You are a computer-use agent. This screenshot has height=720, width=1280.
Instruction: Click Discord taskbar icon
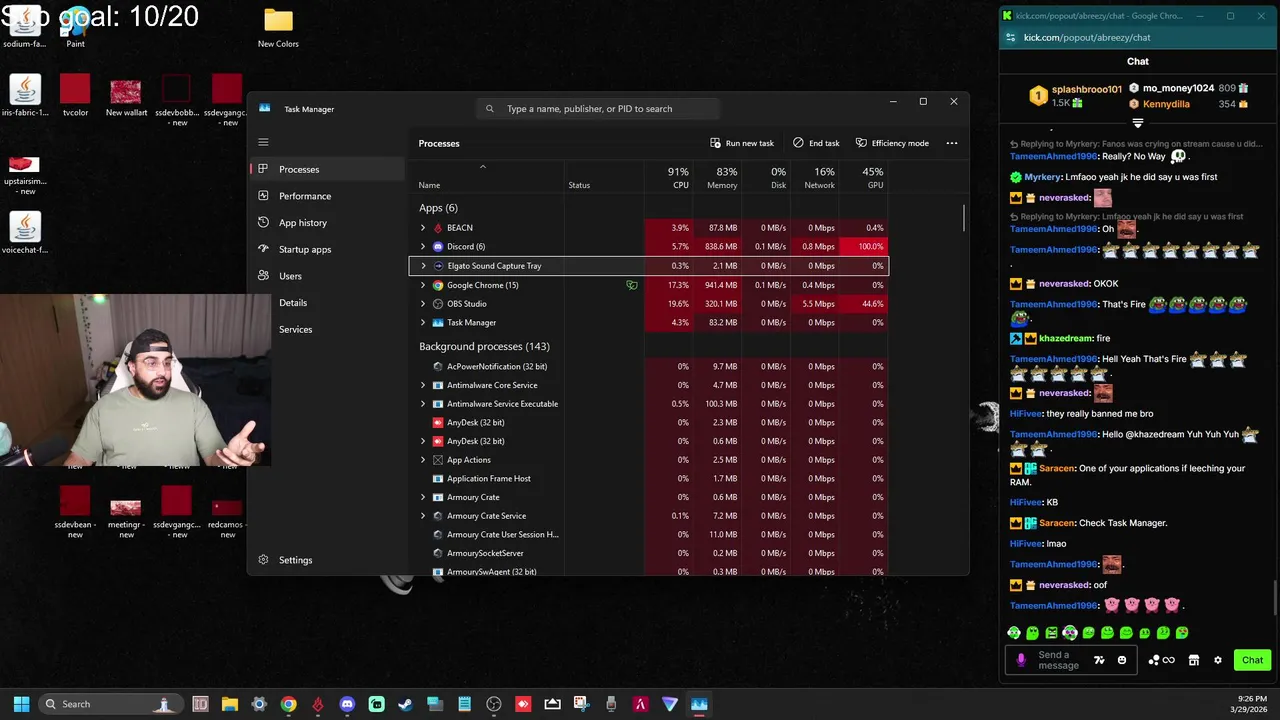[x=347, y=704]
